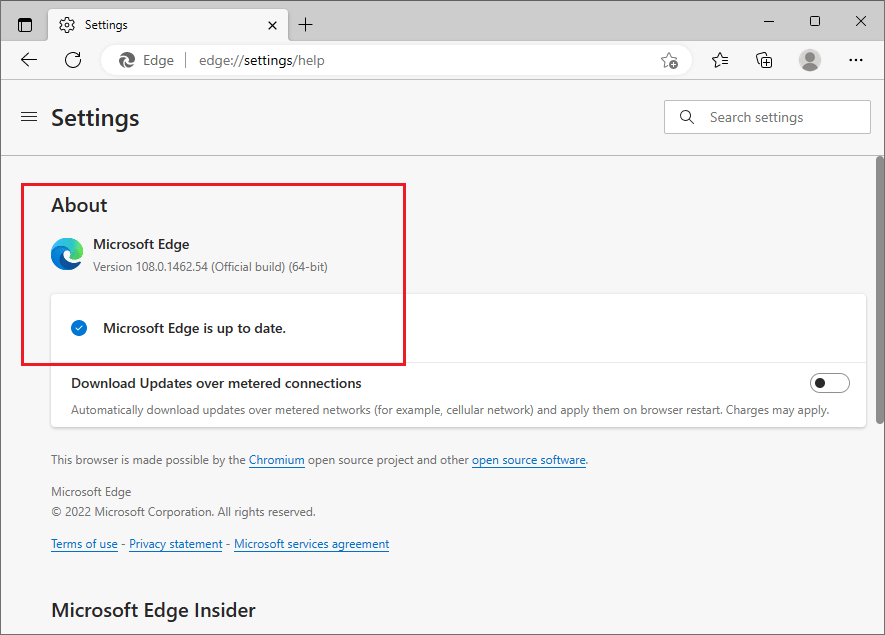Click the search magnifier in Search settings
Image resolution: width=885 pixels, height=635 pixels.
point(687,117)
